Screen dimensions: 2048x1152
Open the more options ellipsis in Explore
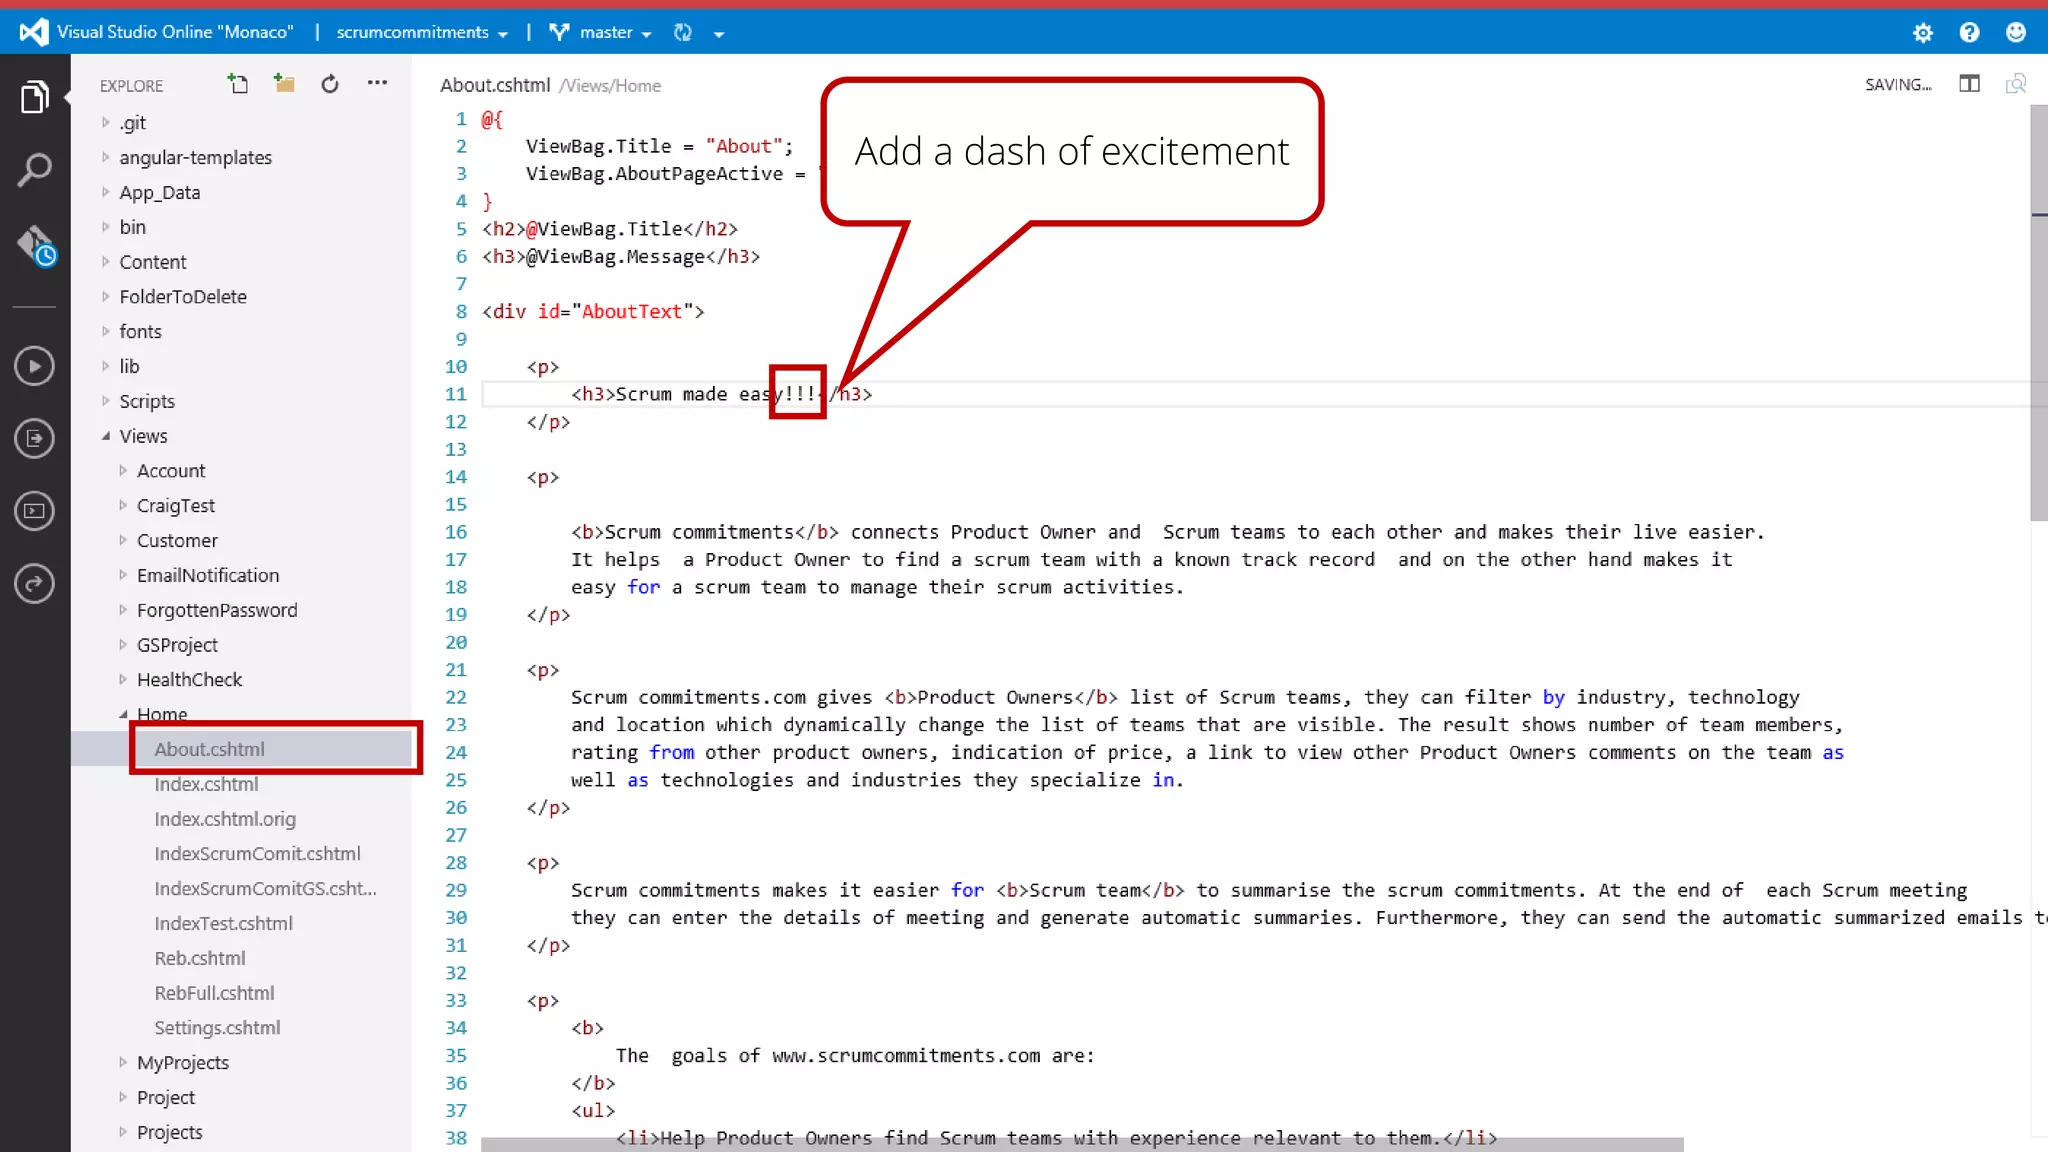pos(377,83)
